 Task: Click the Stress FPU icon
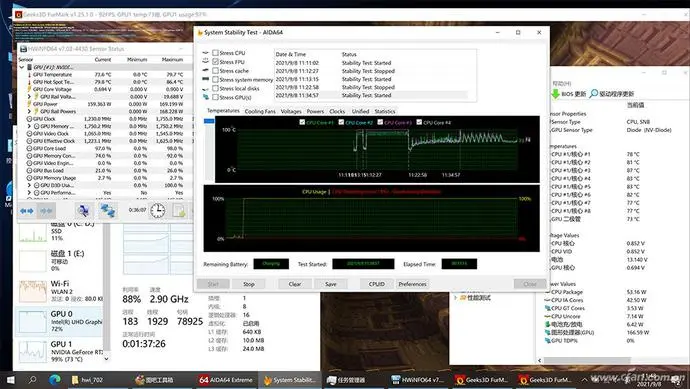coord(206,62)
